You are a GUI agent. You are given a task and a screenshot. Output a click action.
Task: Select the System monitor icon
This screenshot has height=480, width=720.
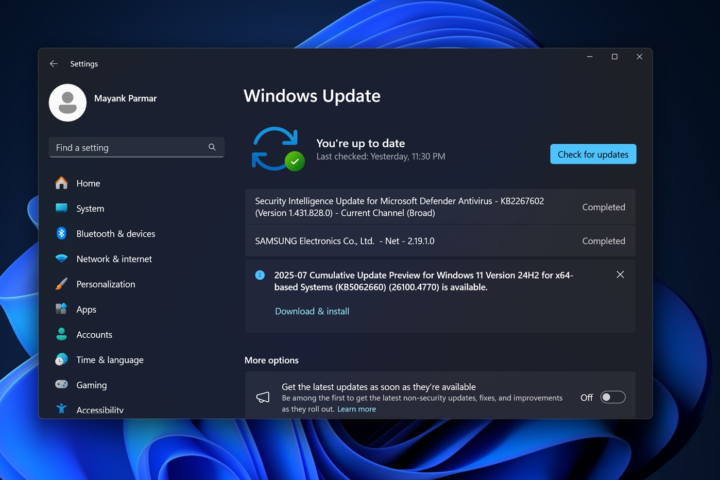(x=62, y=208)
